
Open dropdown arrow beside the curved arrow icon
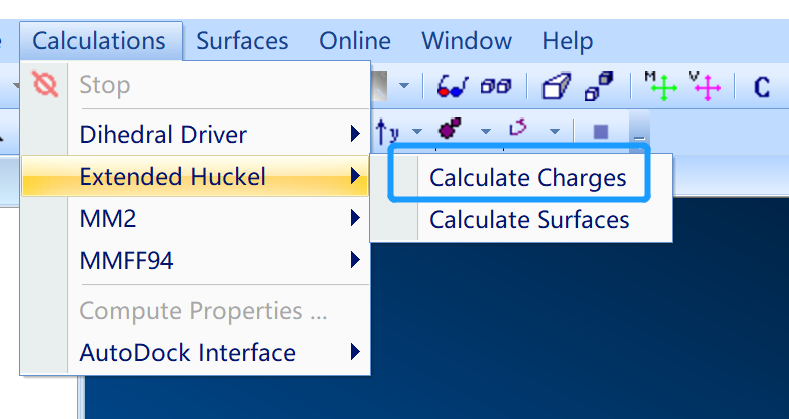pos(553,131)
